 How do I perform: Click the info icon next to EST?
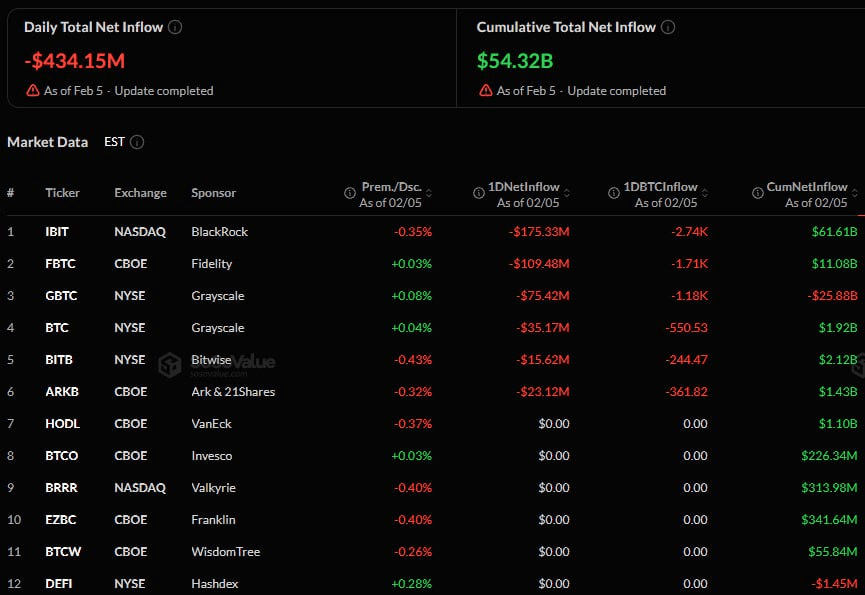[135, 142]
